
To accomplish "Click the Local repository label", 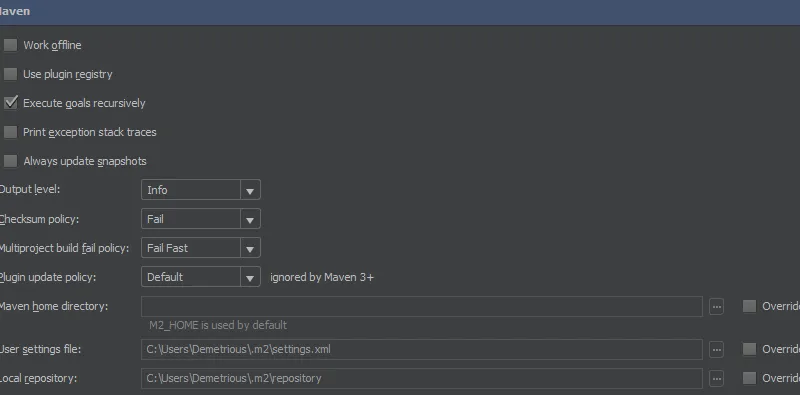I will coord(38,378).
